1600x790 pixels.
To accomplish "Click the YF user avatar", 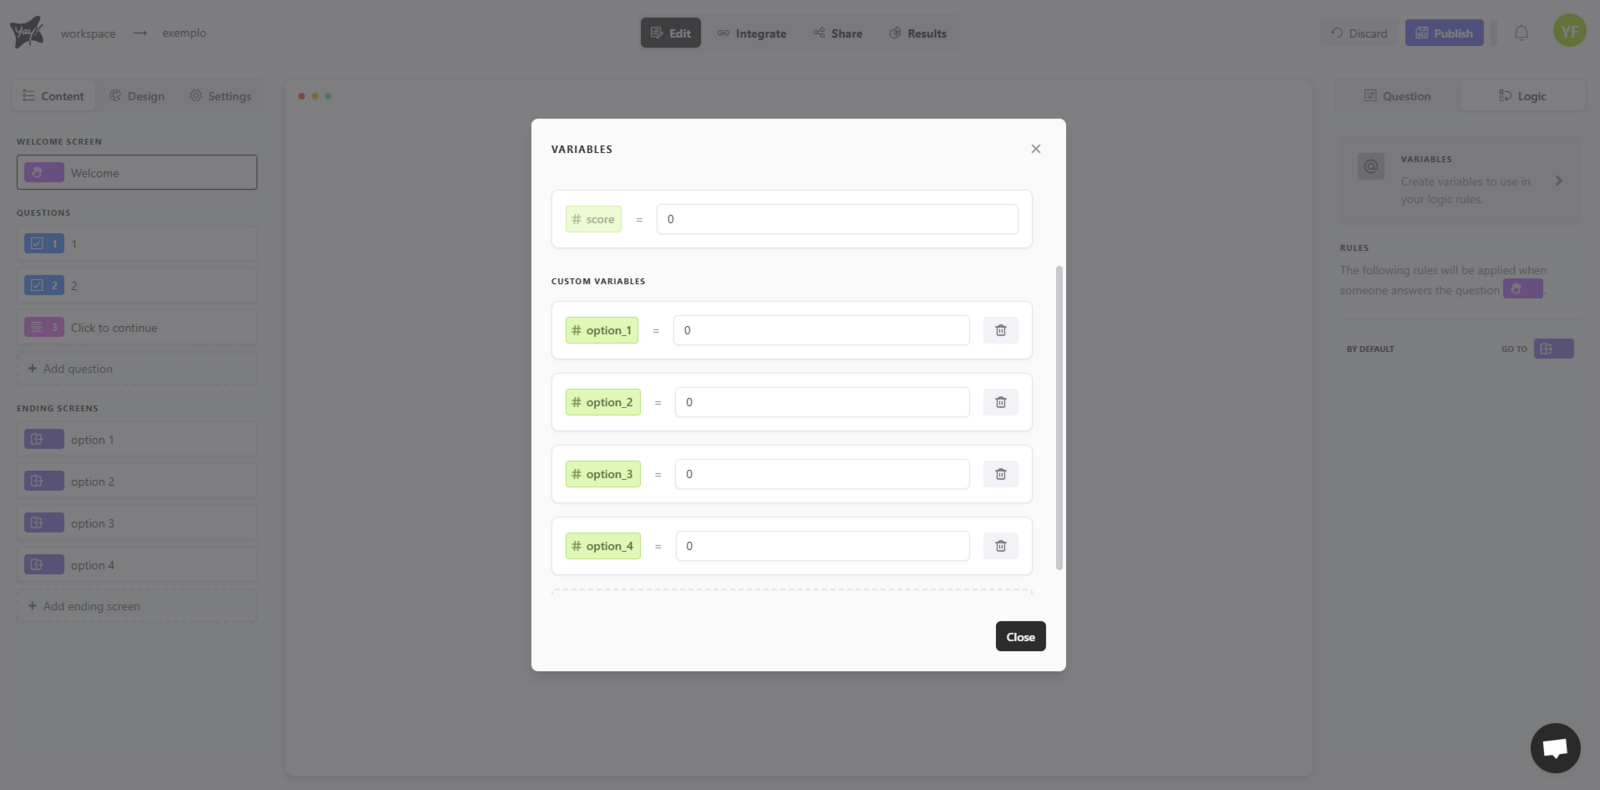I will tap(1569, 31).
